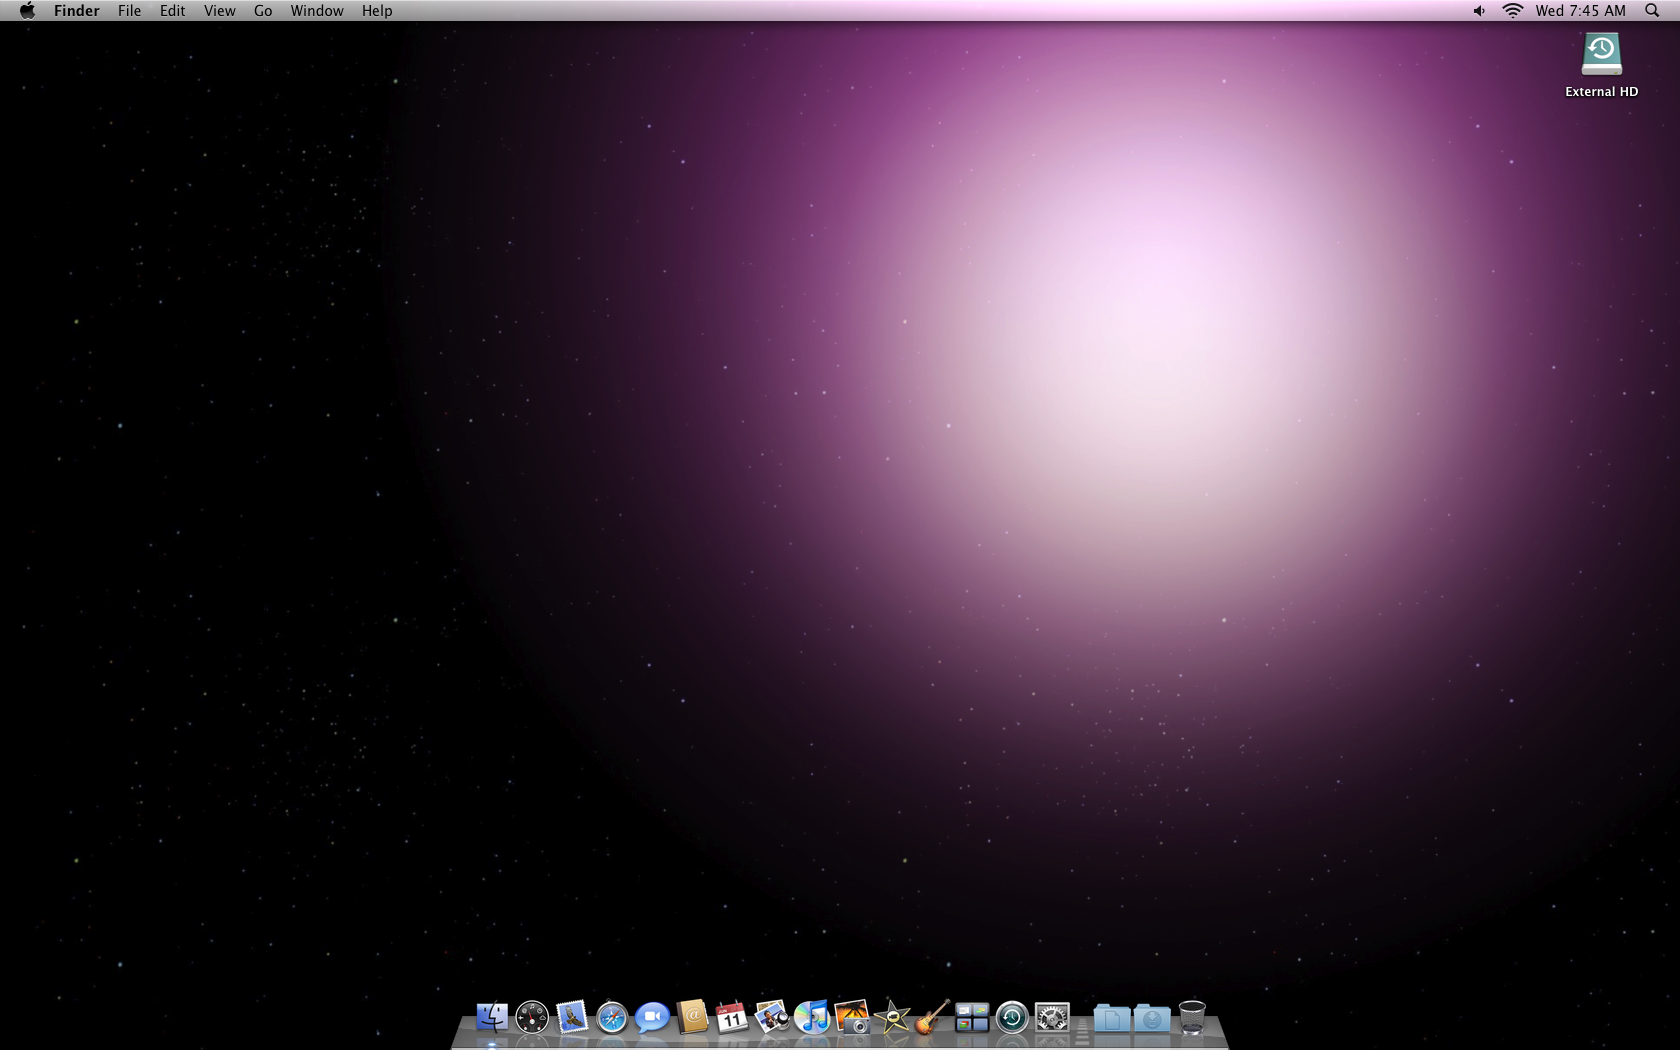Screen dimensions: 1680x1050
Task: Open the Mail app in the Dock
Action: (572, 1018)
